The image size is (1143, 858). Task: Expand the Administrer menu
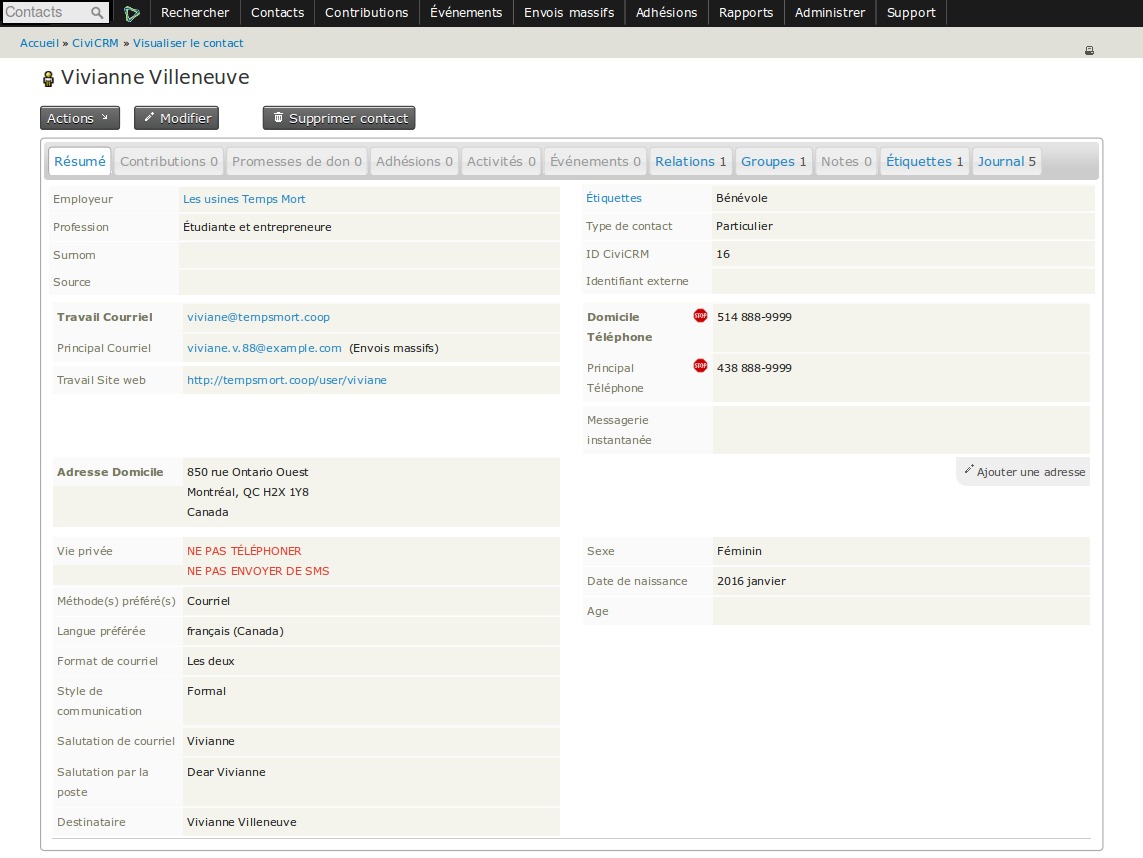tap(830, 13)
